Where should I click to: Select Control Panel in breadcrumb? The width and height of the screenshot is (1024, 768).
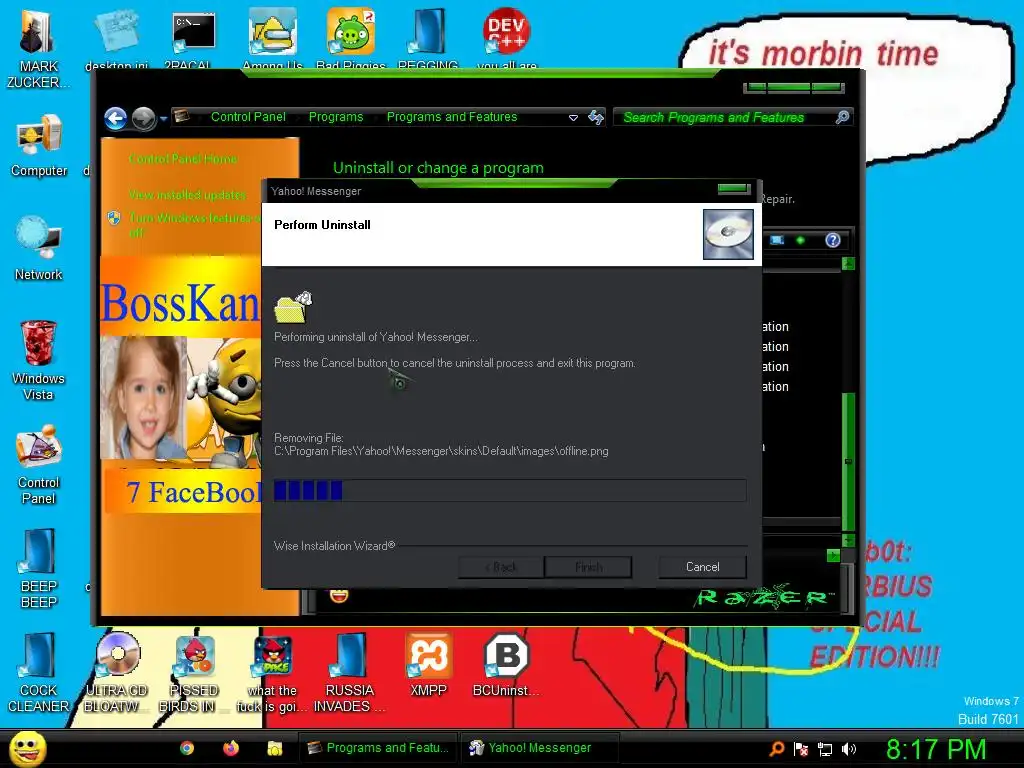click(x=248, y=117)
